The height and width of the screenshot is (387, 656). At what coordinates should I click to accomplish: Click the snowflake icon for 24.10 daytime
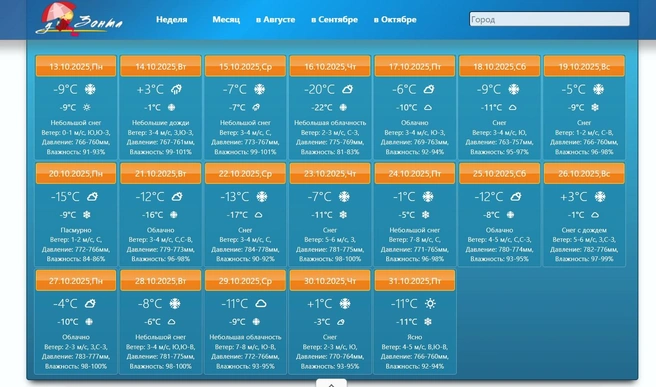point(428,197)
